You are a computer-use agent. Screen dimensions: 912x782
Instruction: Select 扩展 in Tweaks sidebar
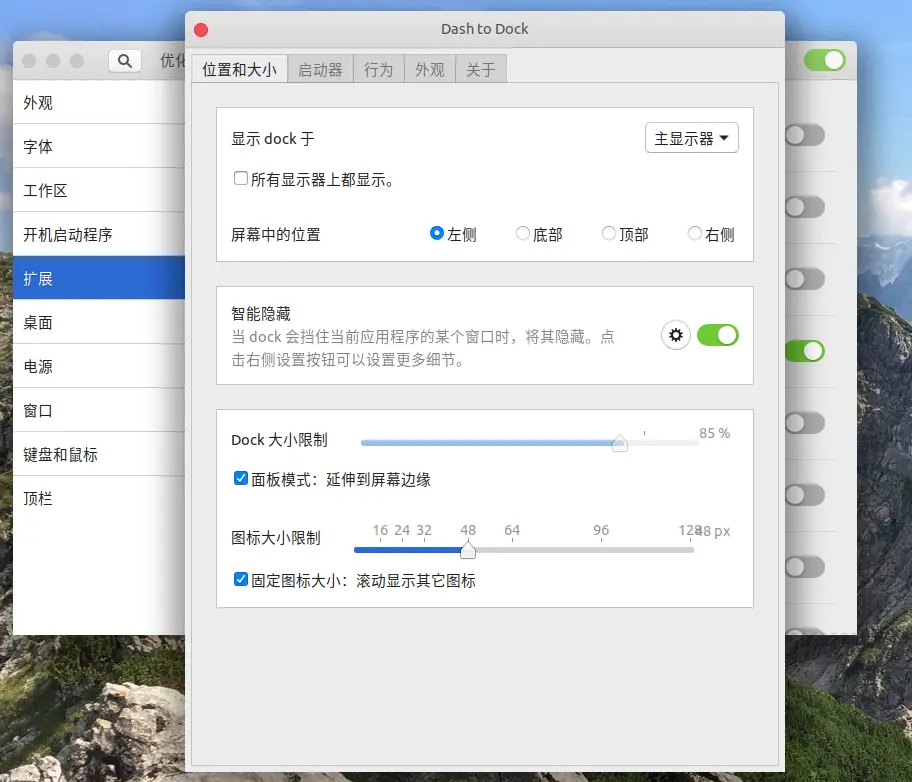99,278
